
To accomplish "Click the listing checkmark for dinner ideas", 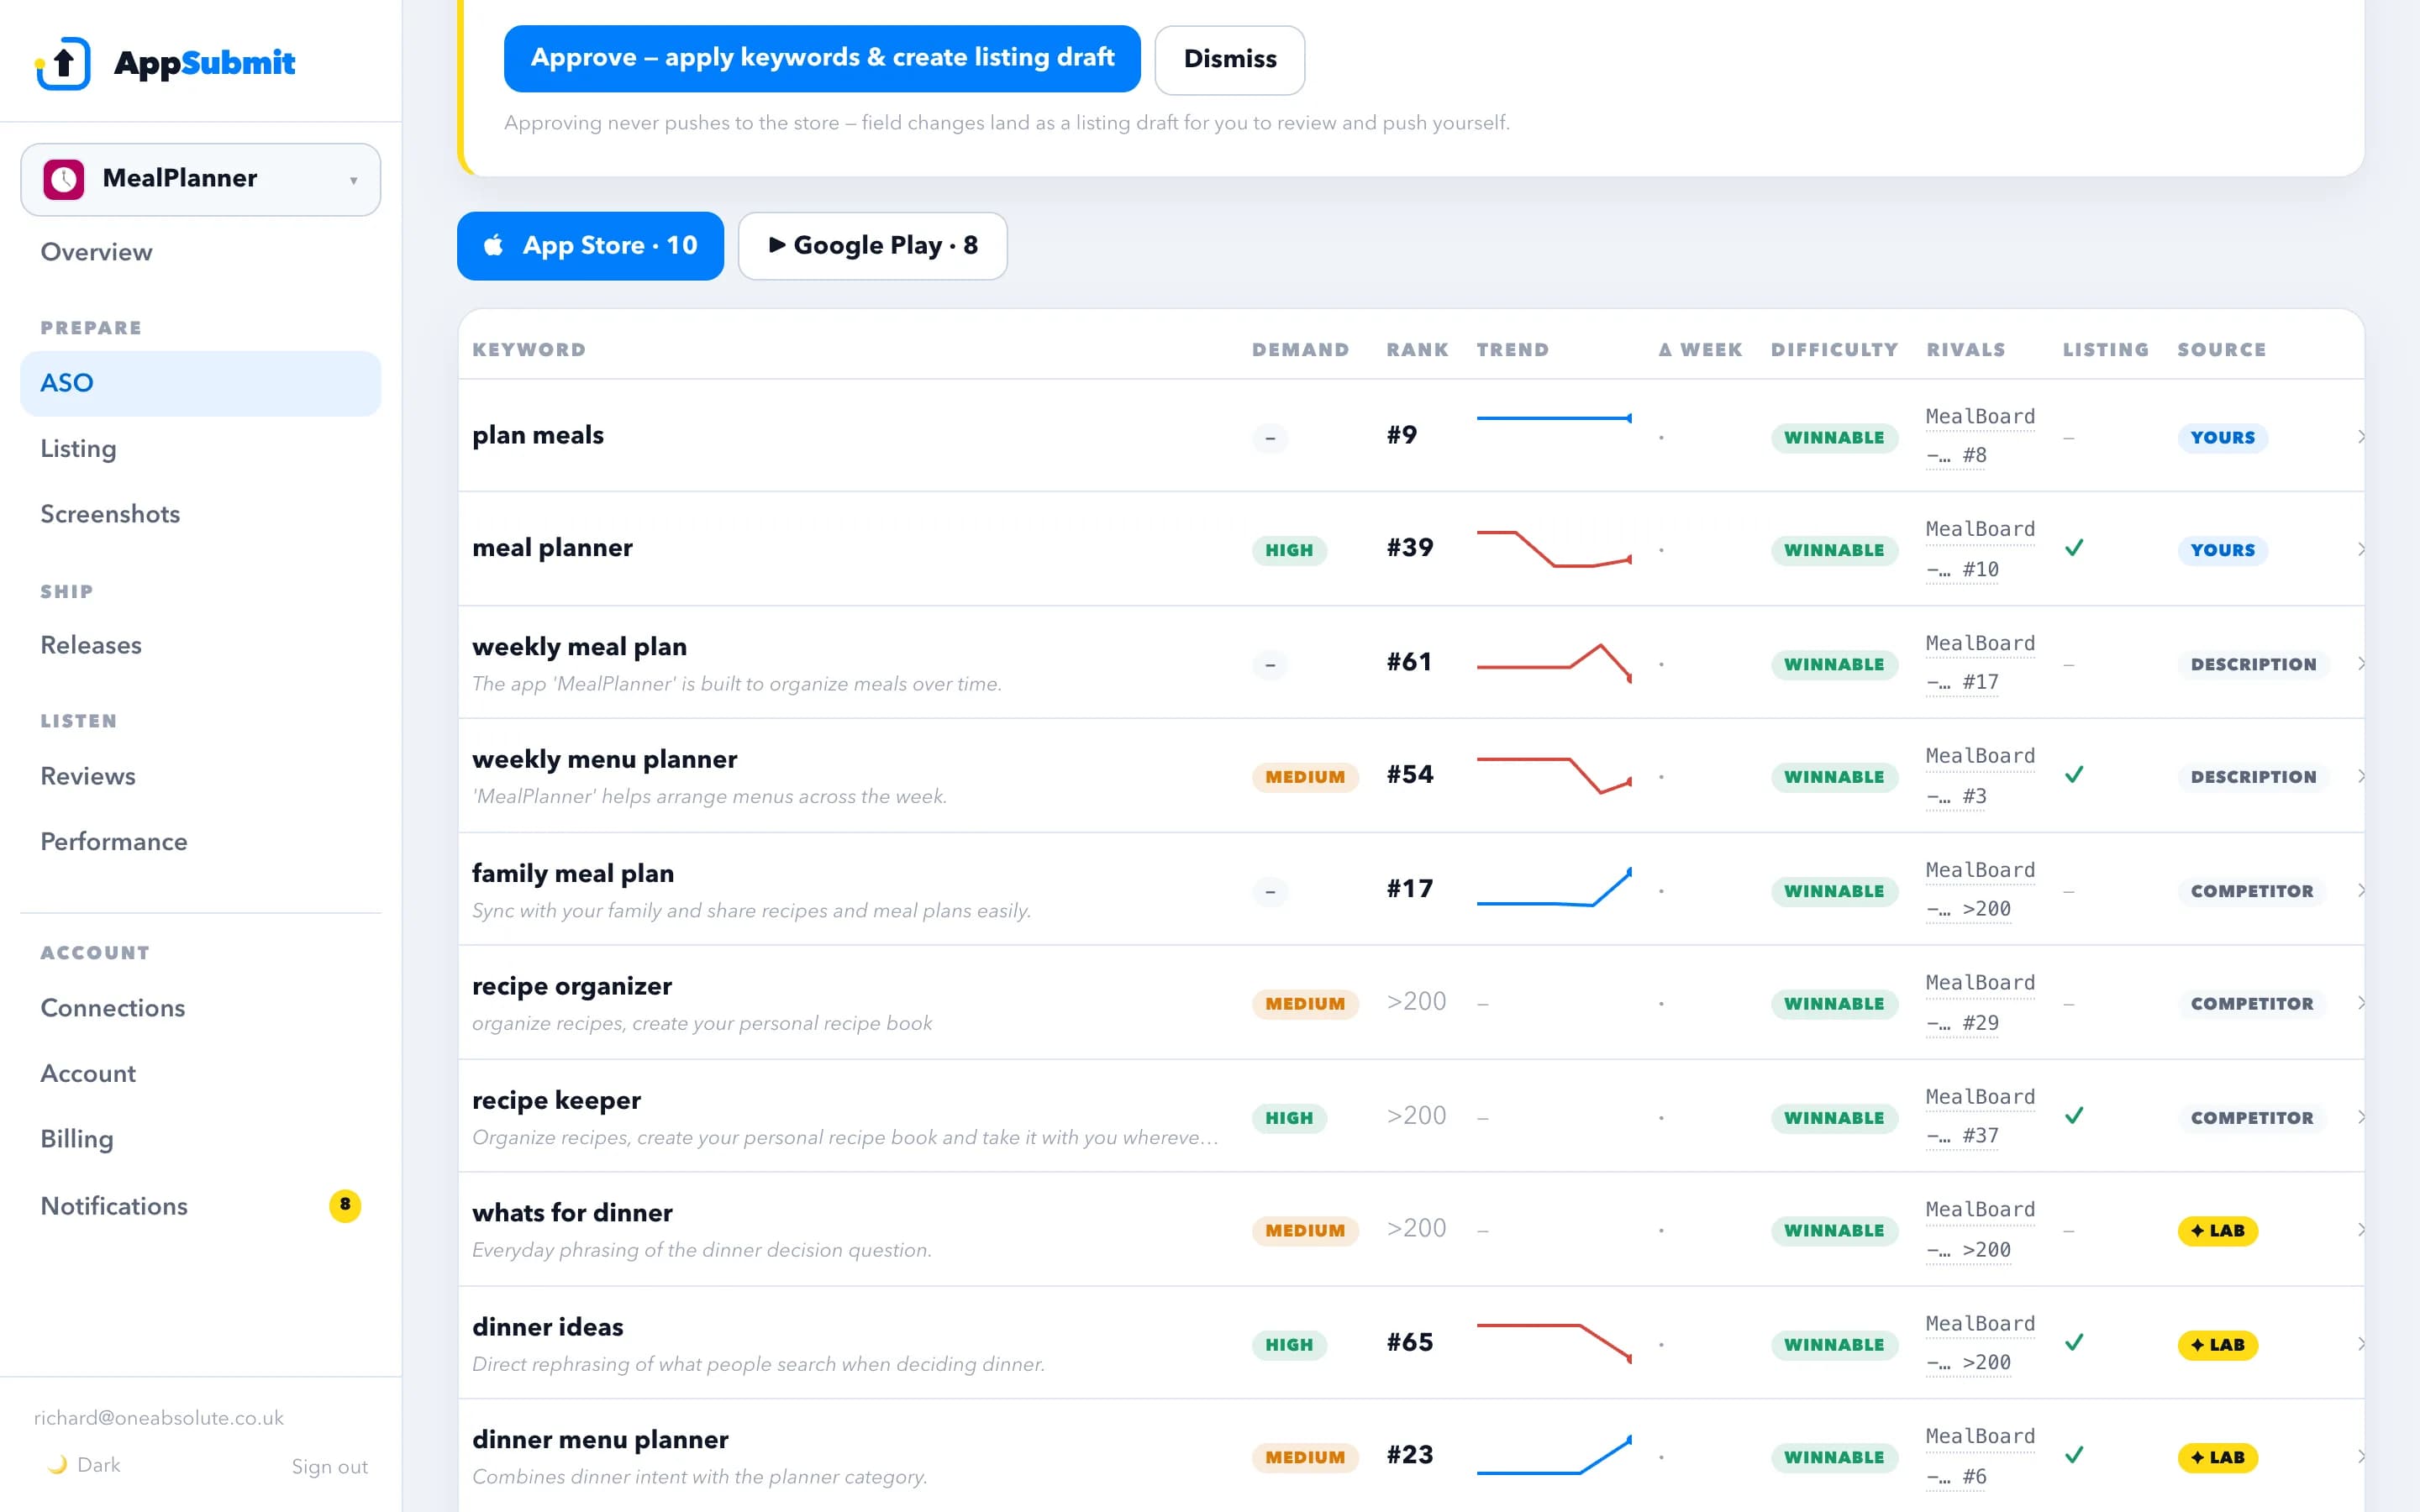I will (x=2074, y=1342).
